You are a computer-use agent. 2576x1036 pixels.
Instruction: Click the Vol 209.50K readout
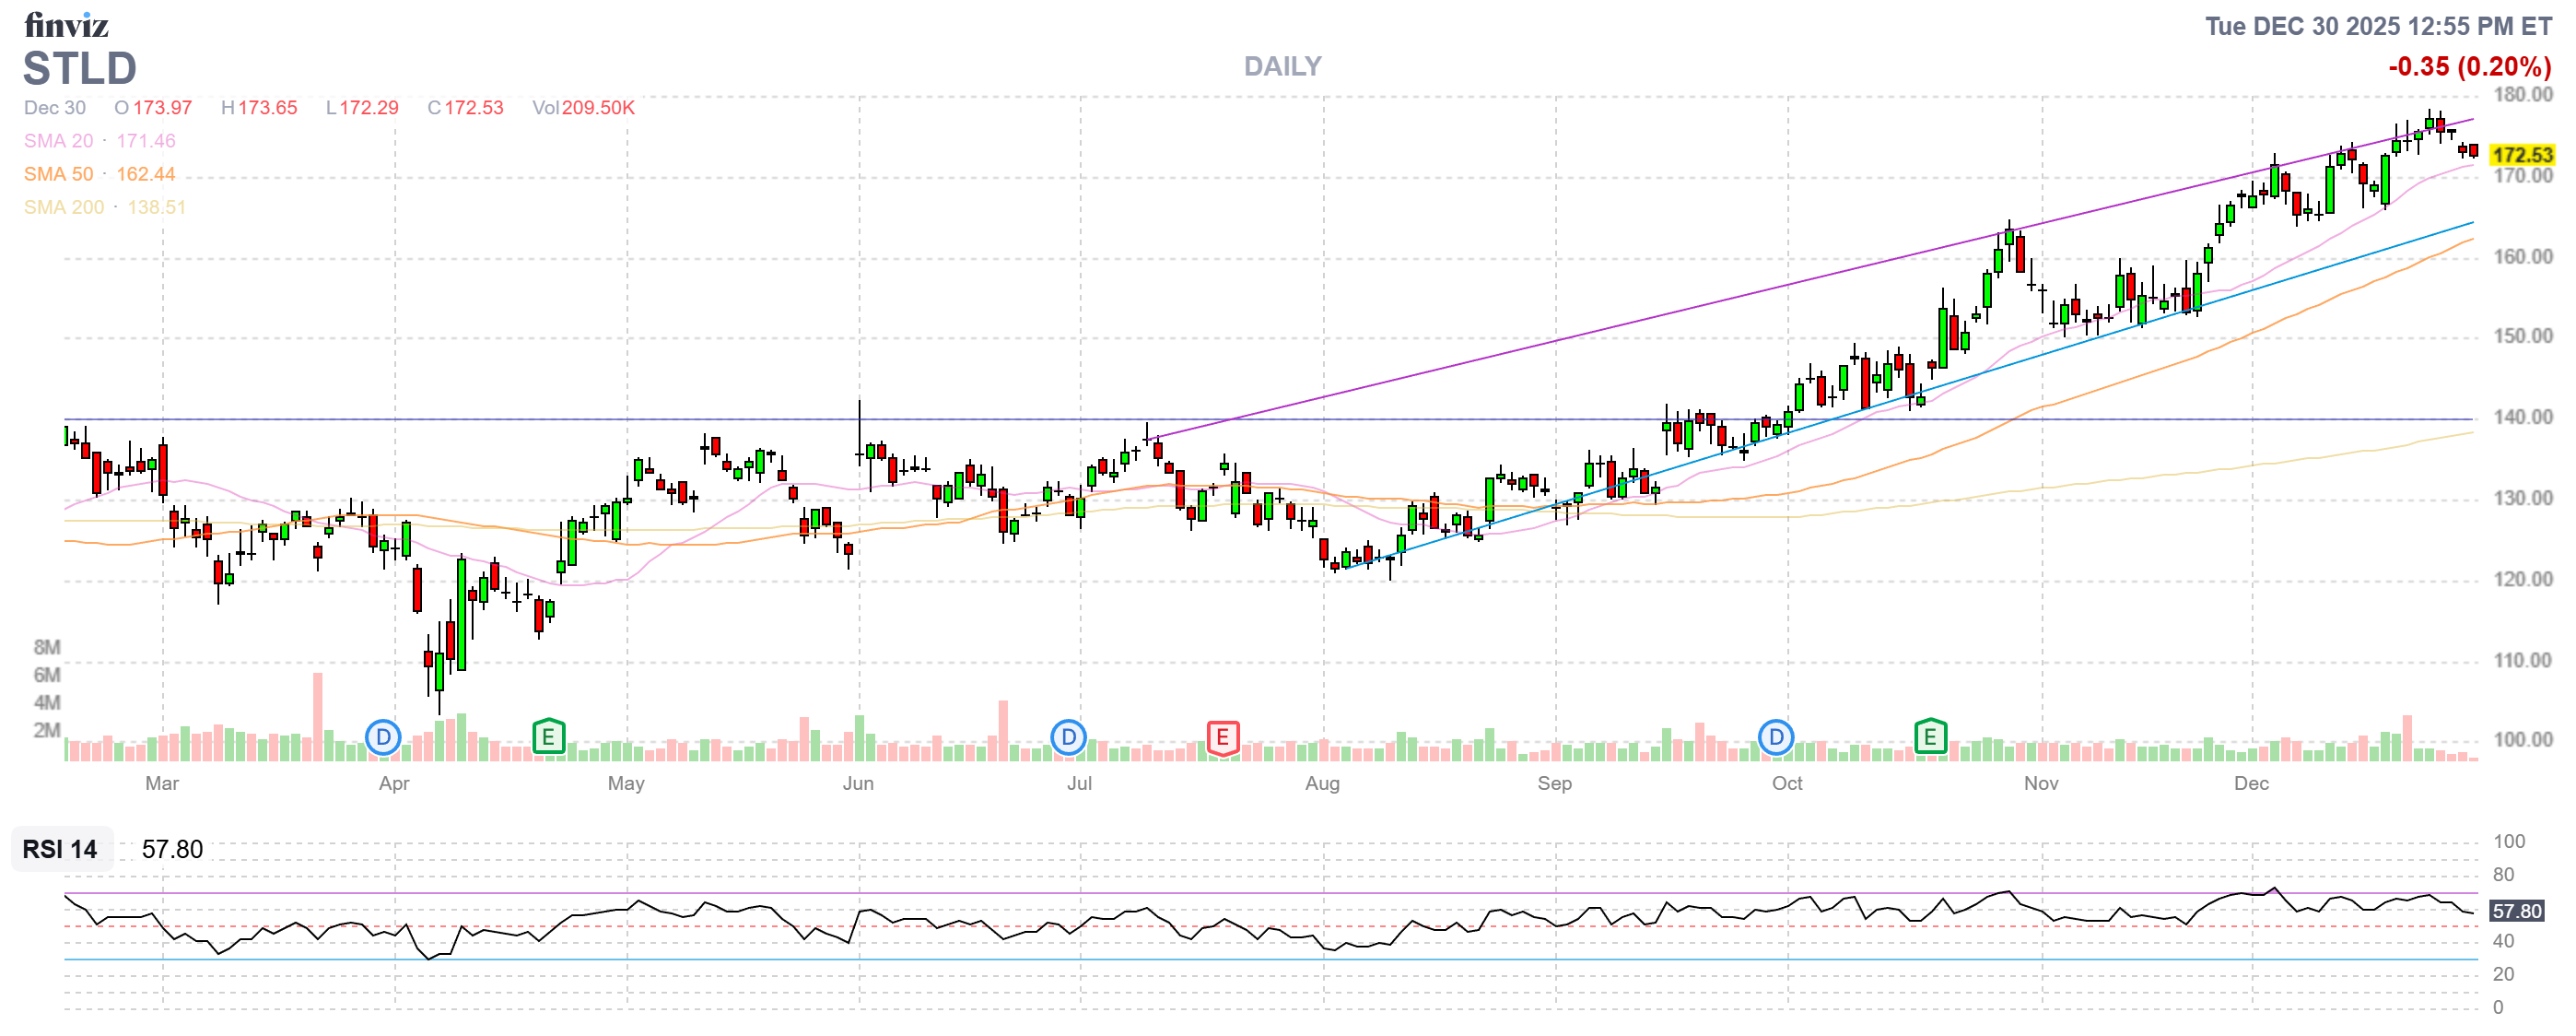(583, 108)
